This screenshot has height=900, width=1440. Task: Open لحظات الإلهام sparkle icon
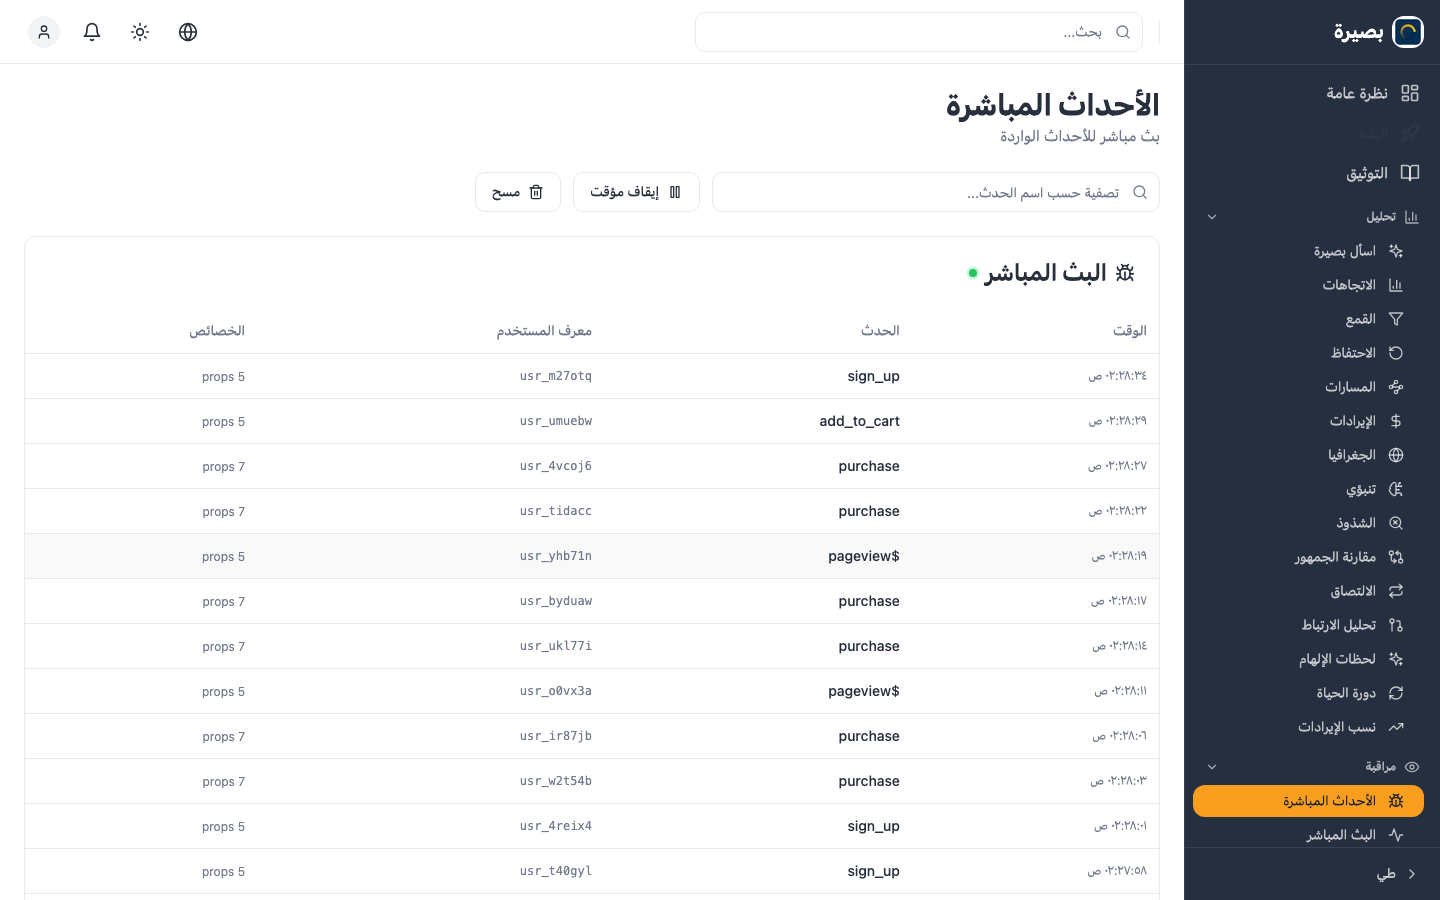click(1396, 659)
